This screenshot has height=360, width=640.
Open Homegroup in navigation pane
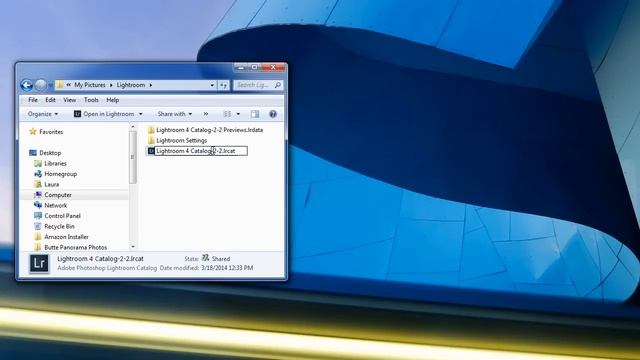click(60, 174)
